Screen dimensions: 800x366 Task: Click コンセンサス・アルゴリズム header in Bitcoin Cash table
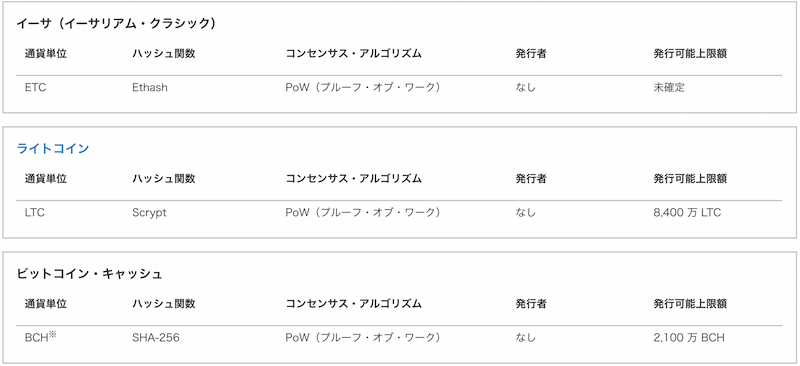coord(353,304)
